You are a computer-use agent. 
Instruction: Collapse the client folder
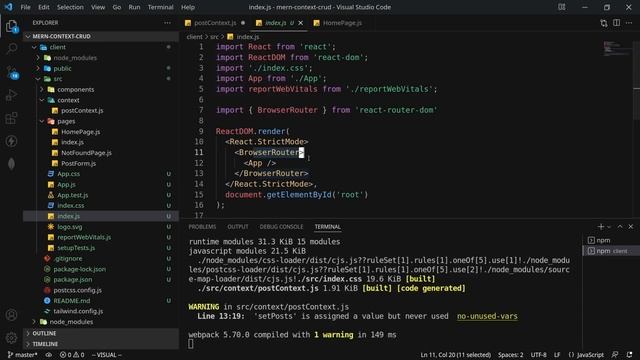[101, 47]
